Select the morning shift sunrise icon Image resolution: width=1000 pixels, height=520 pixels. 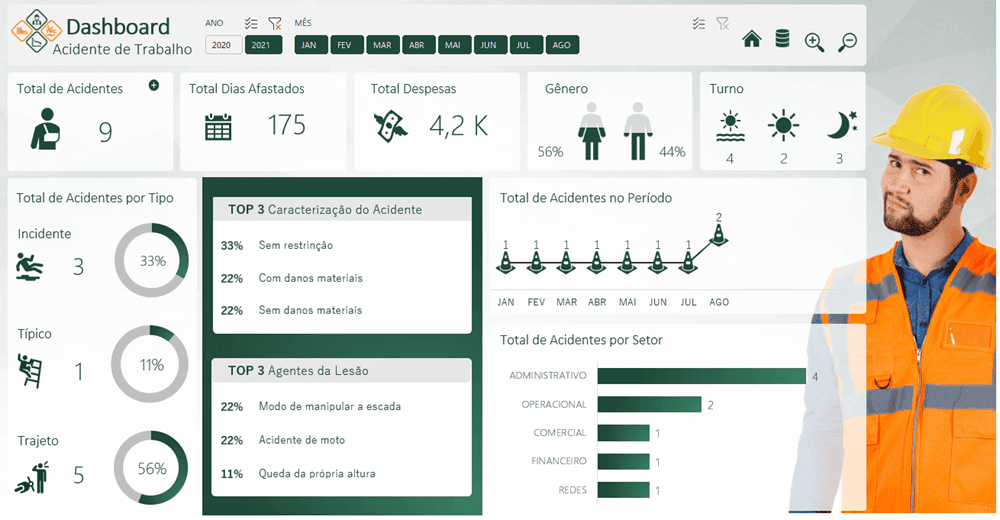click(730, 126)
